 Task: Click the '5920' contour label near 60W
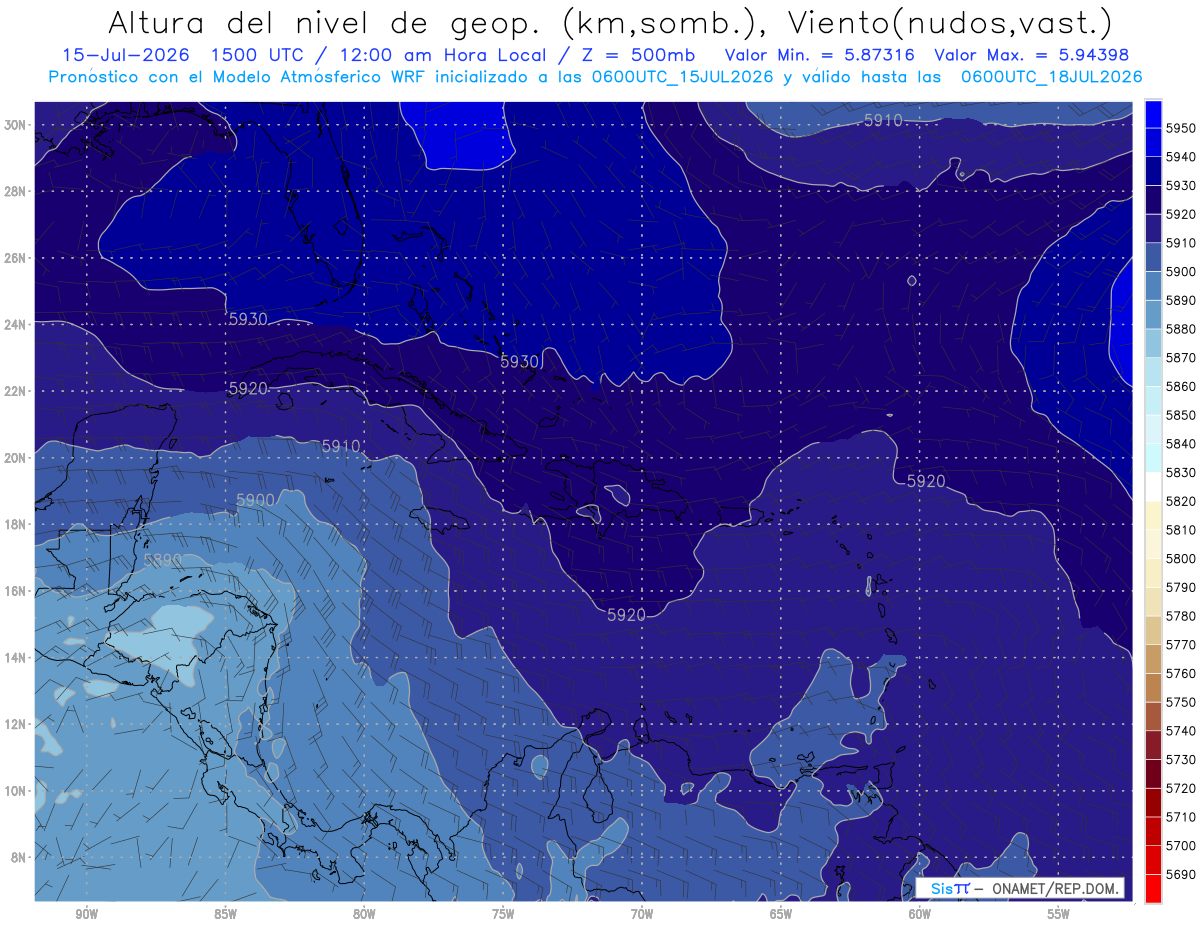coord(926,481)
